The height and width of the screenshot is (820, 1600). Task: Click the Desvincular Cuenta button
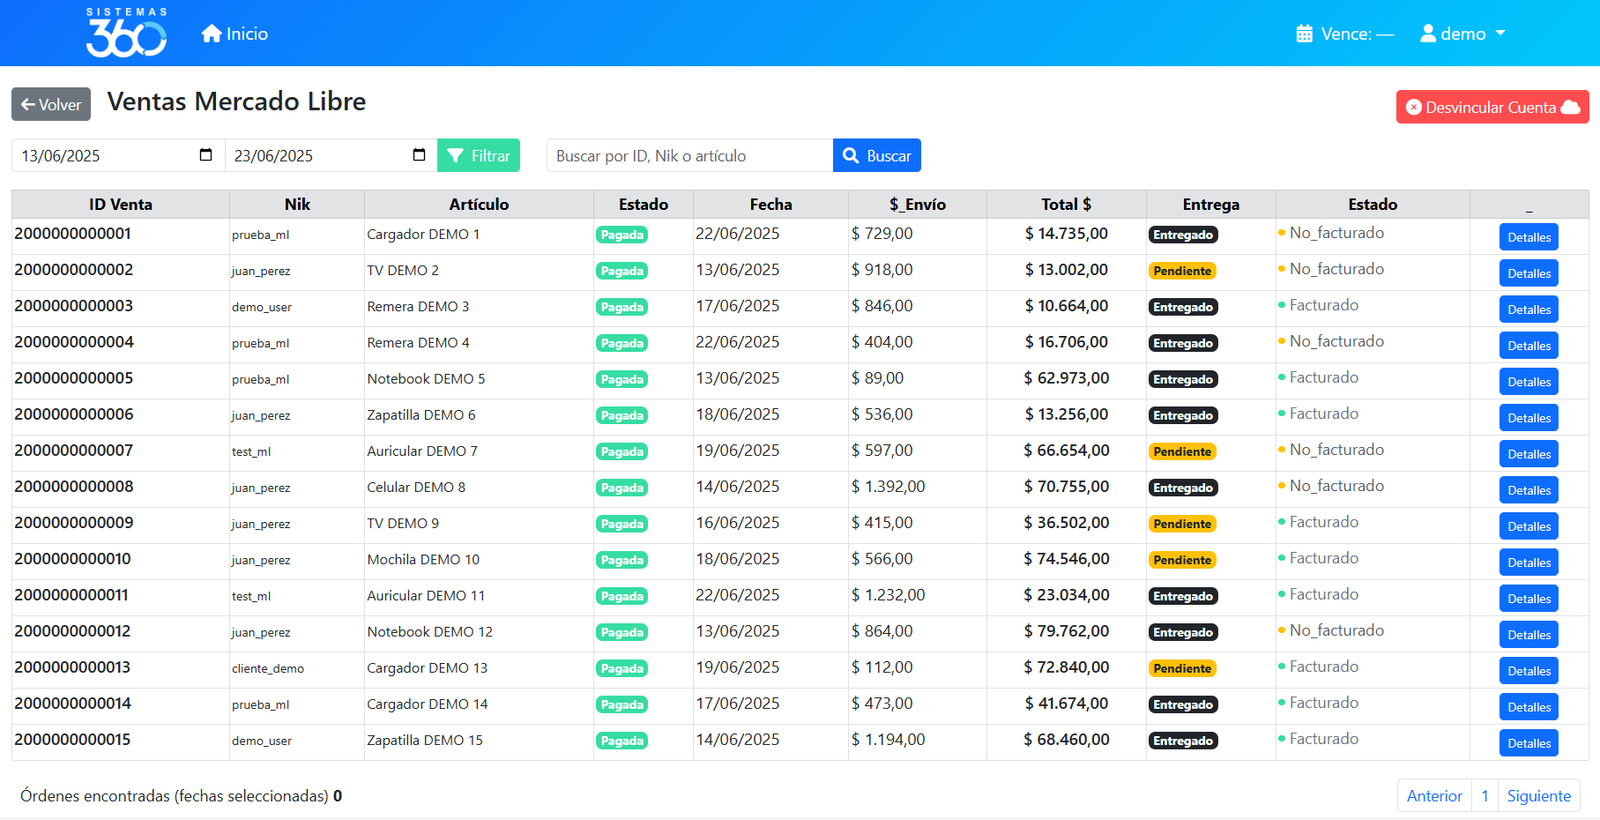1492,107
